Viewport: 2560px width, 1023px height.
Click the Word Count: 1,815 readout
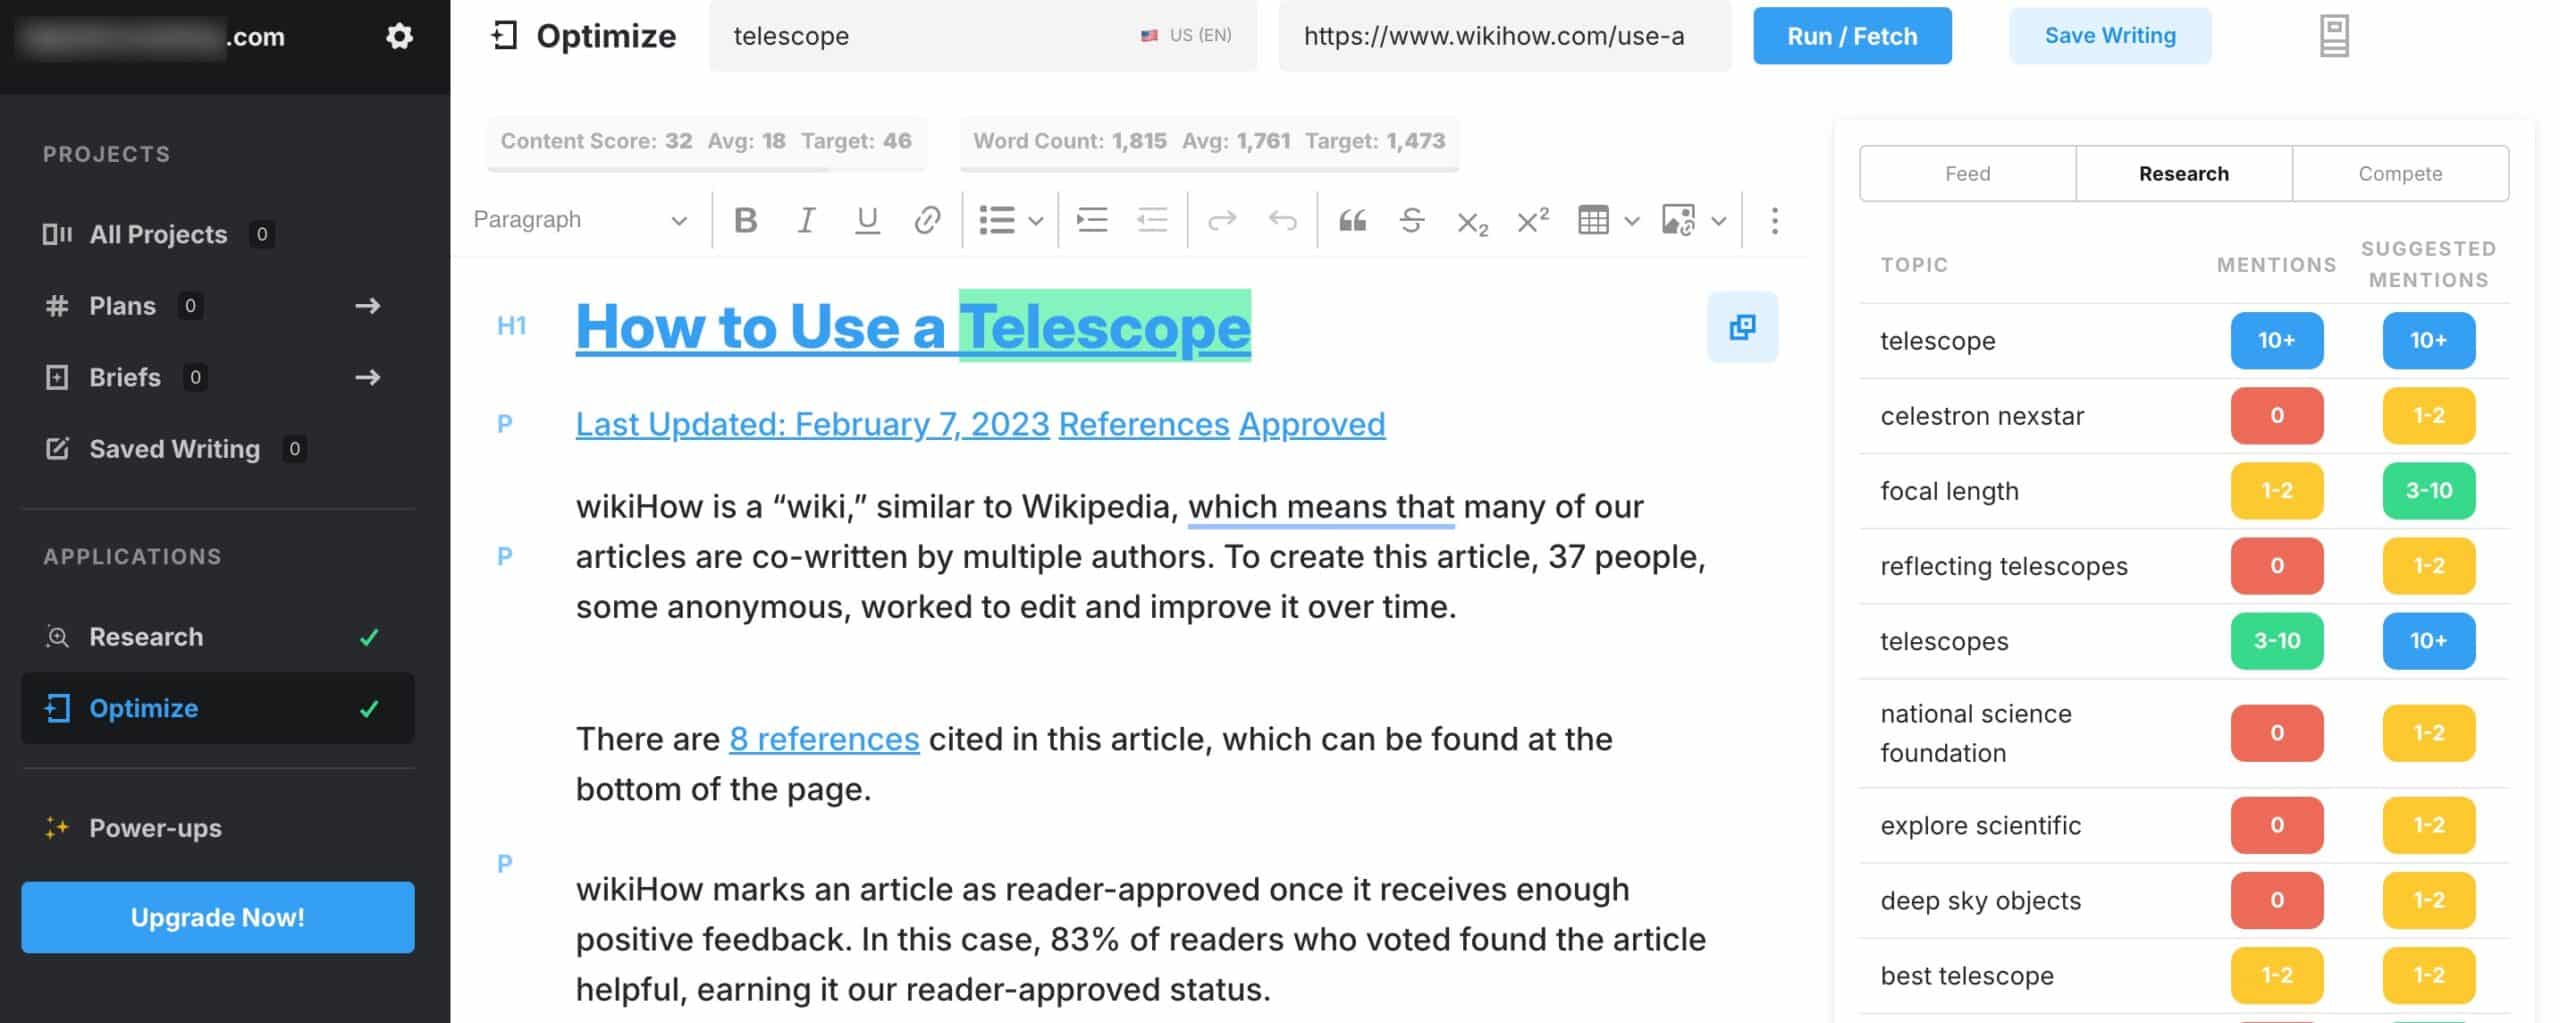click(x=1069, y=141)
